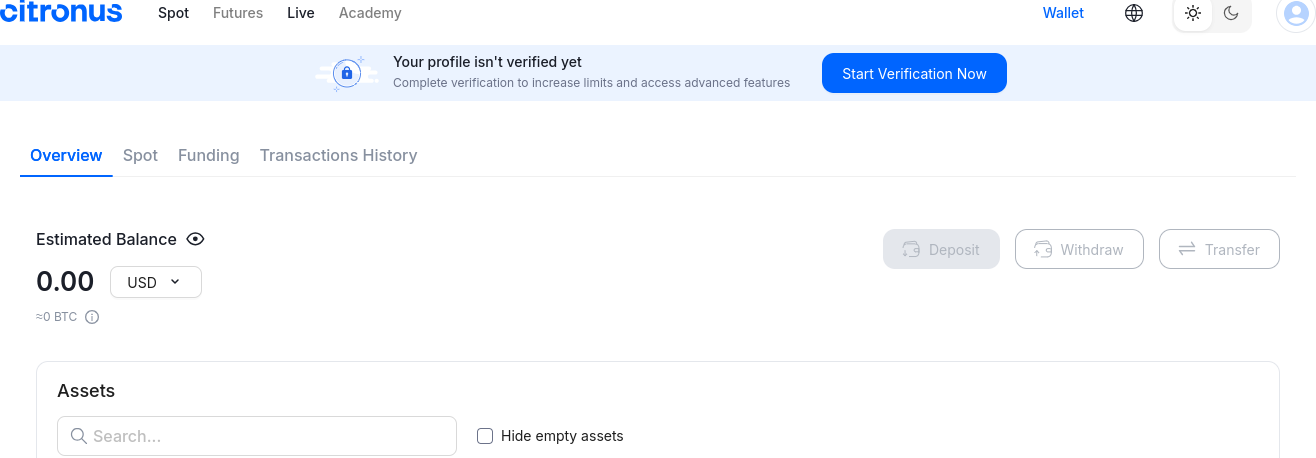Click the Transfer button
Image resolution: width=1316 pixels, height=458 pixels.
click(x=1219, y=249)
